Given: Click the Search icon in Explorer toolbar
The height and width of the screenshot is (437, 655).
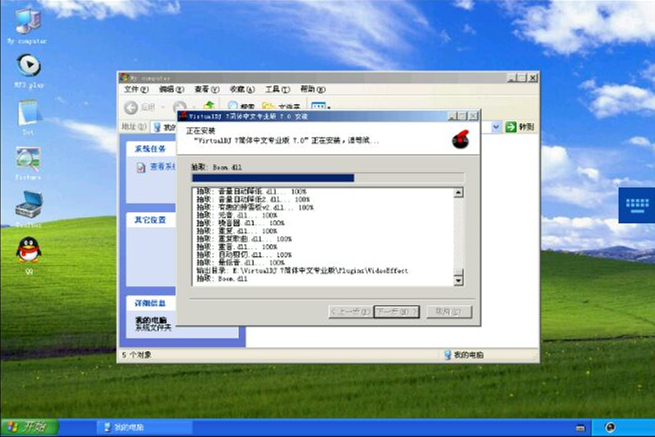Looking at the screenshot, I should 233,105.
